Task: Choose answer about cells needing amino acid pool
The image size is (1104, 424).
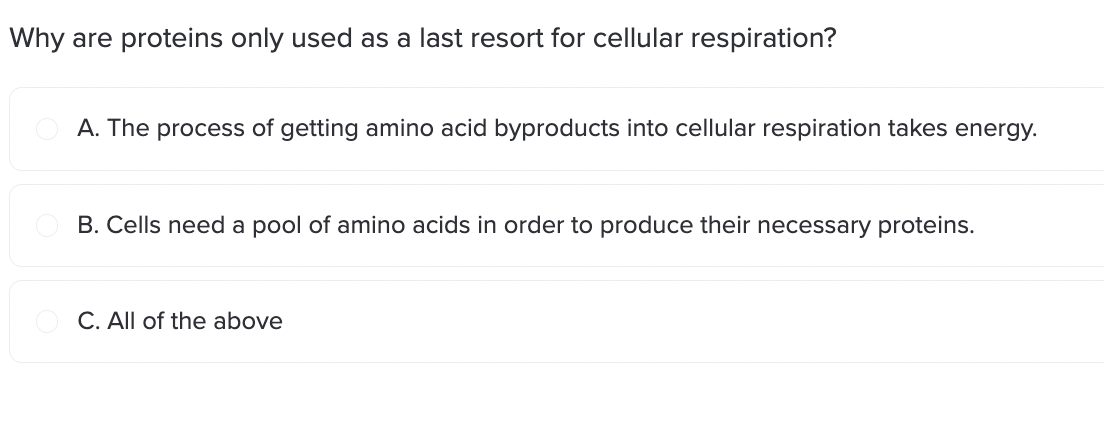Action: (557, 225)
